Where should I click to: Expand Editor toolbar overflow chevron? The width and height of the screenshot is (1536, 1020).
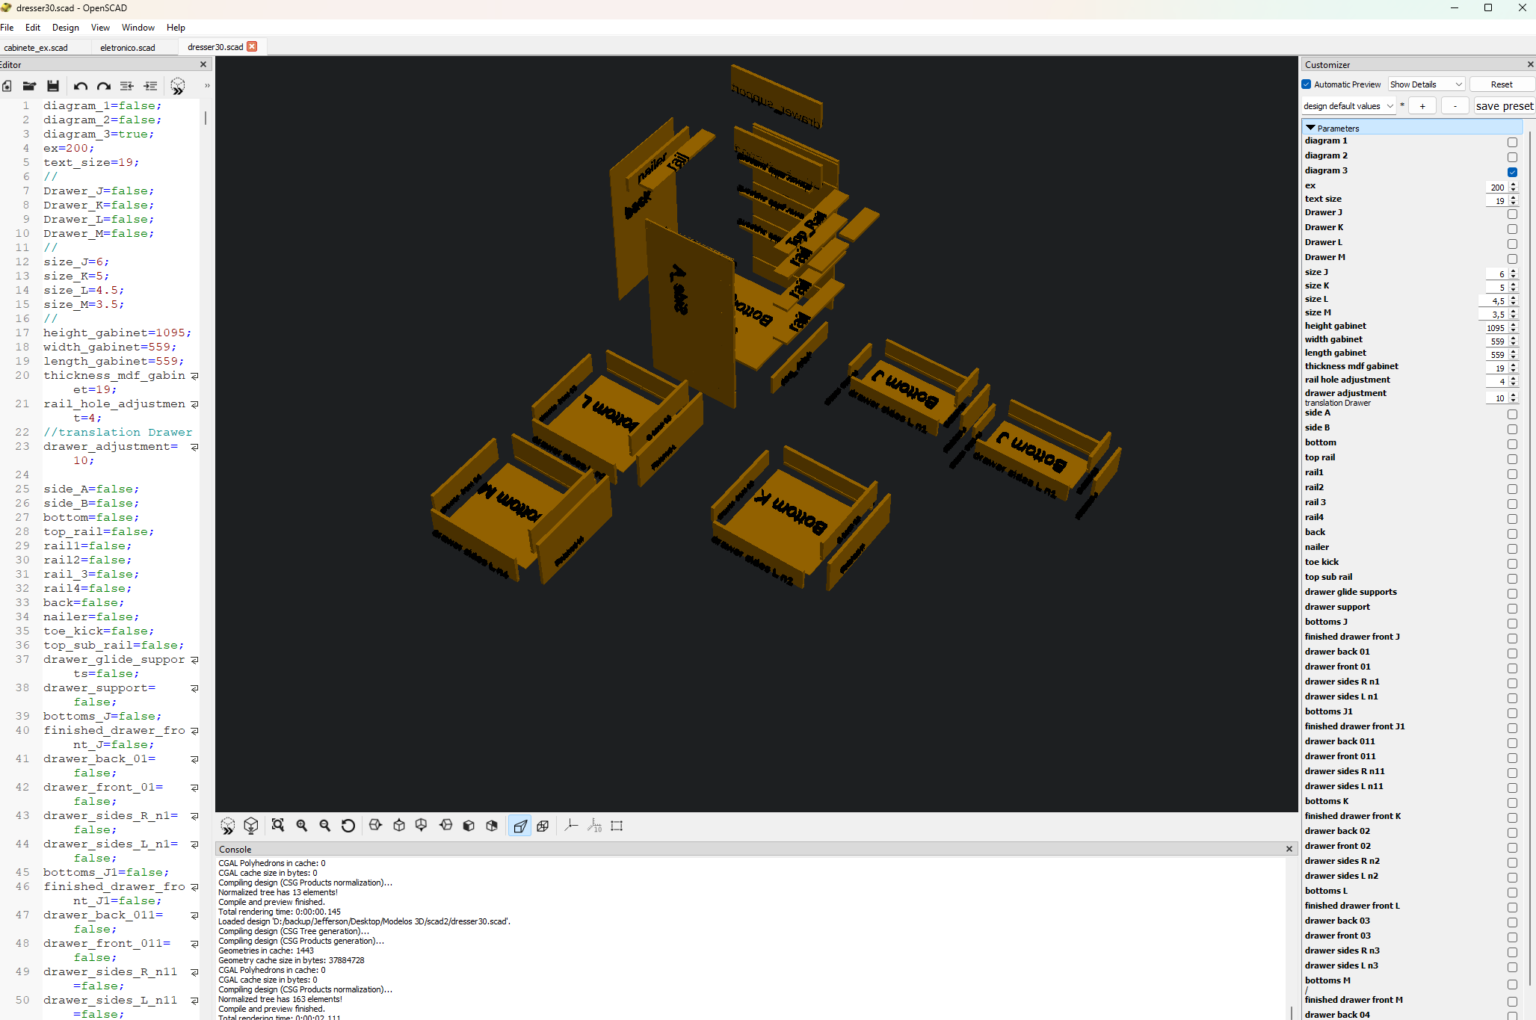pos(207,86)
